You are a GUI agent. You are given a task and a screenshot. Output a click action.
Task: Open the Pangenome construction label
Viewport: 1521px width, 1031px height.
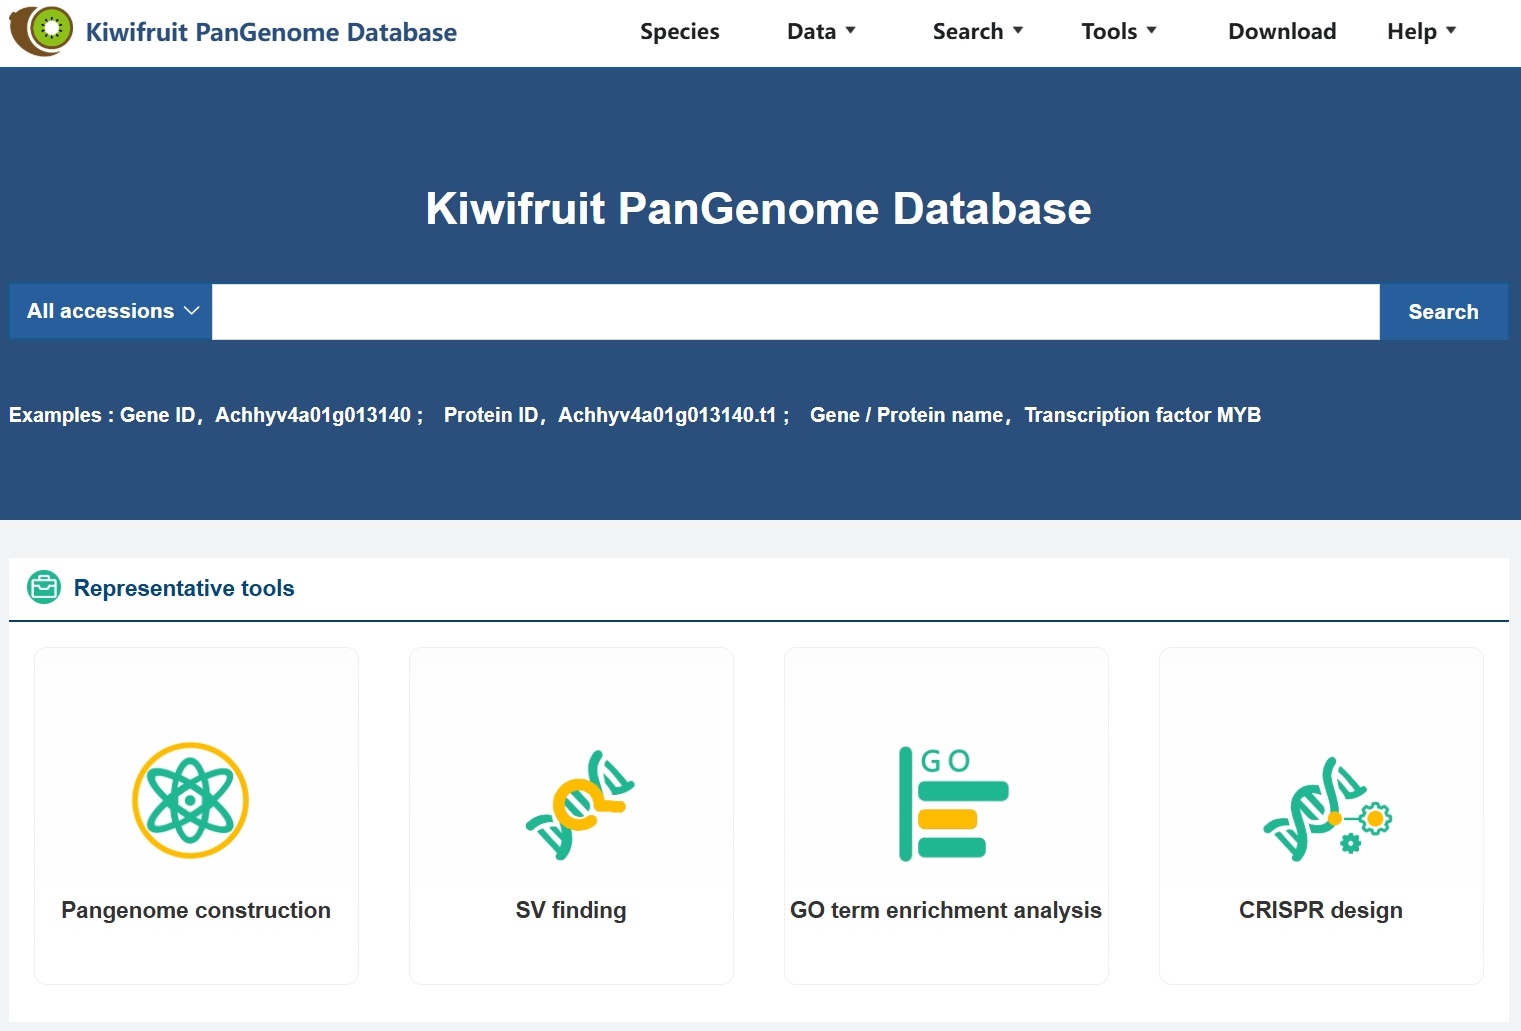196,910
